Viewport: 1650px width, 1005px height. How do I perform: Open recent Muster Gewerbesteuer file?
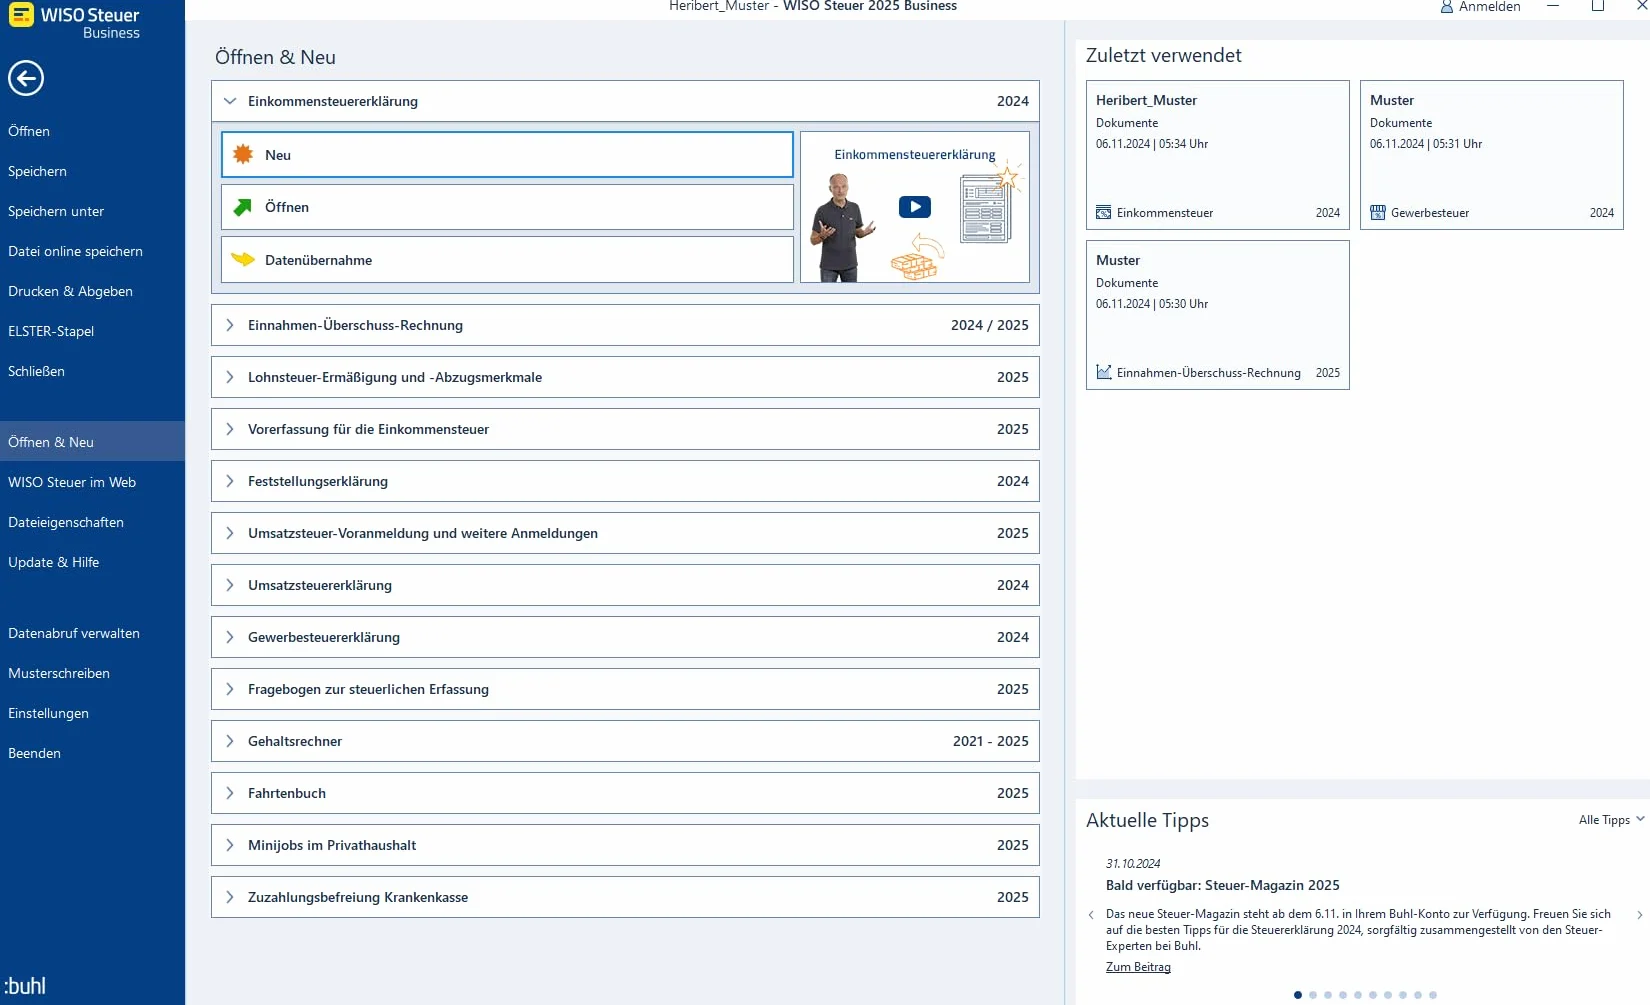(x=1492, y=155)
